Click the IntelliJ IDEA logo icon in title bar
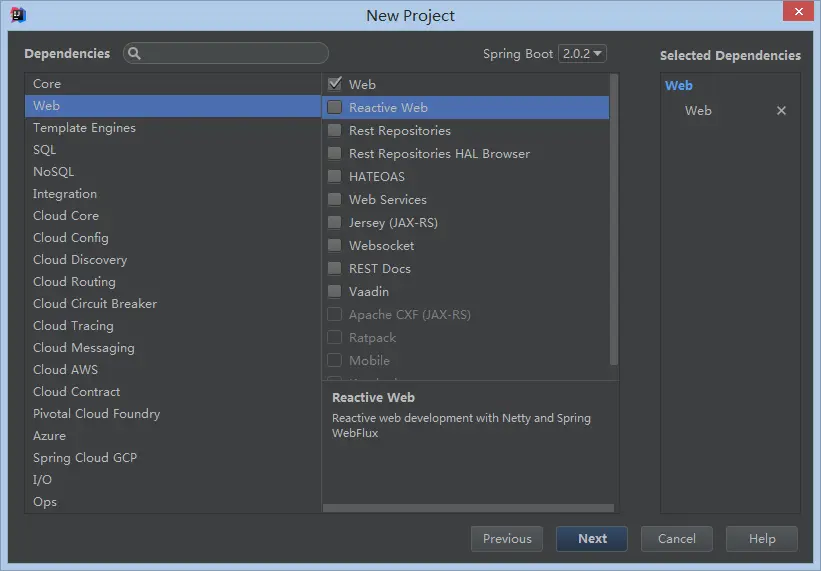 (18, 15)
